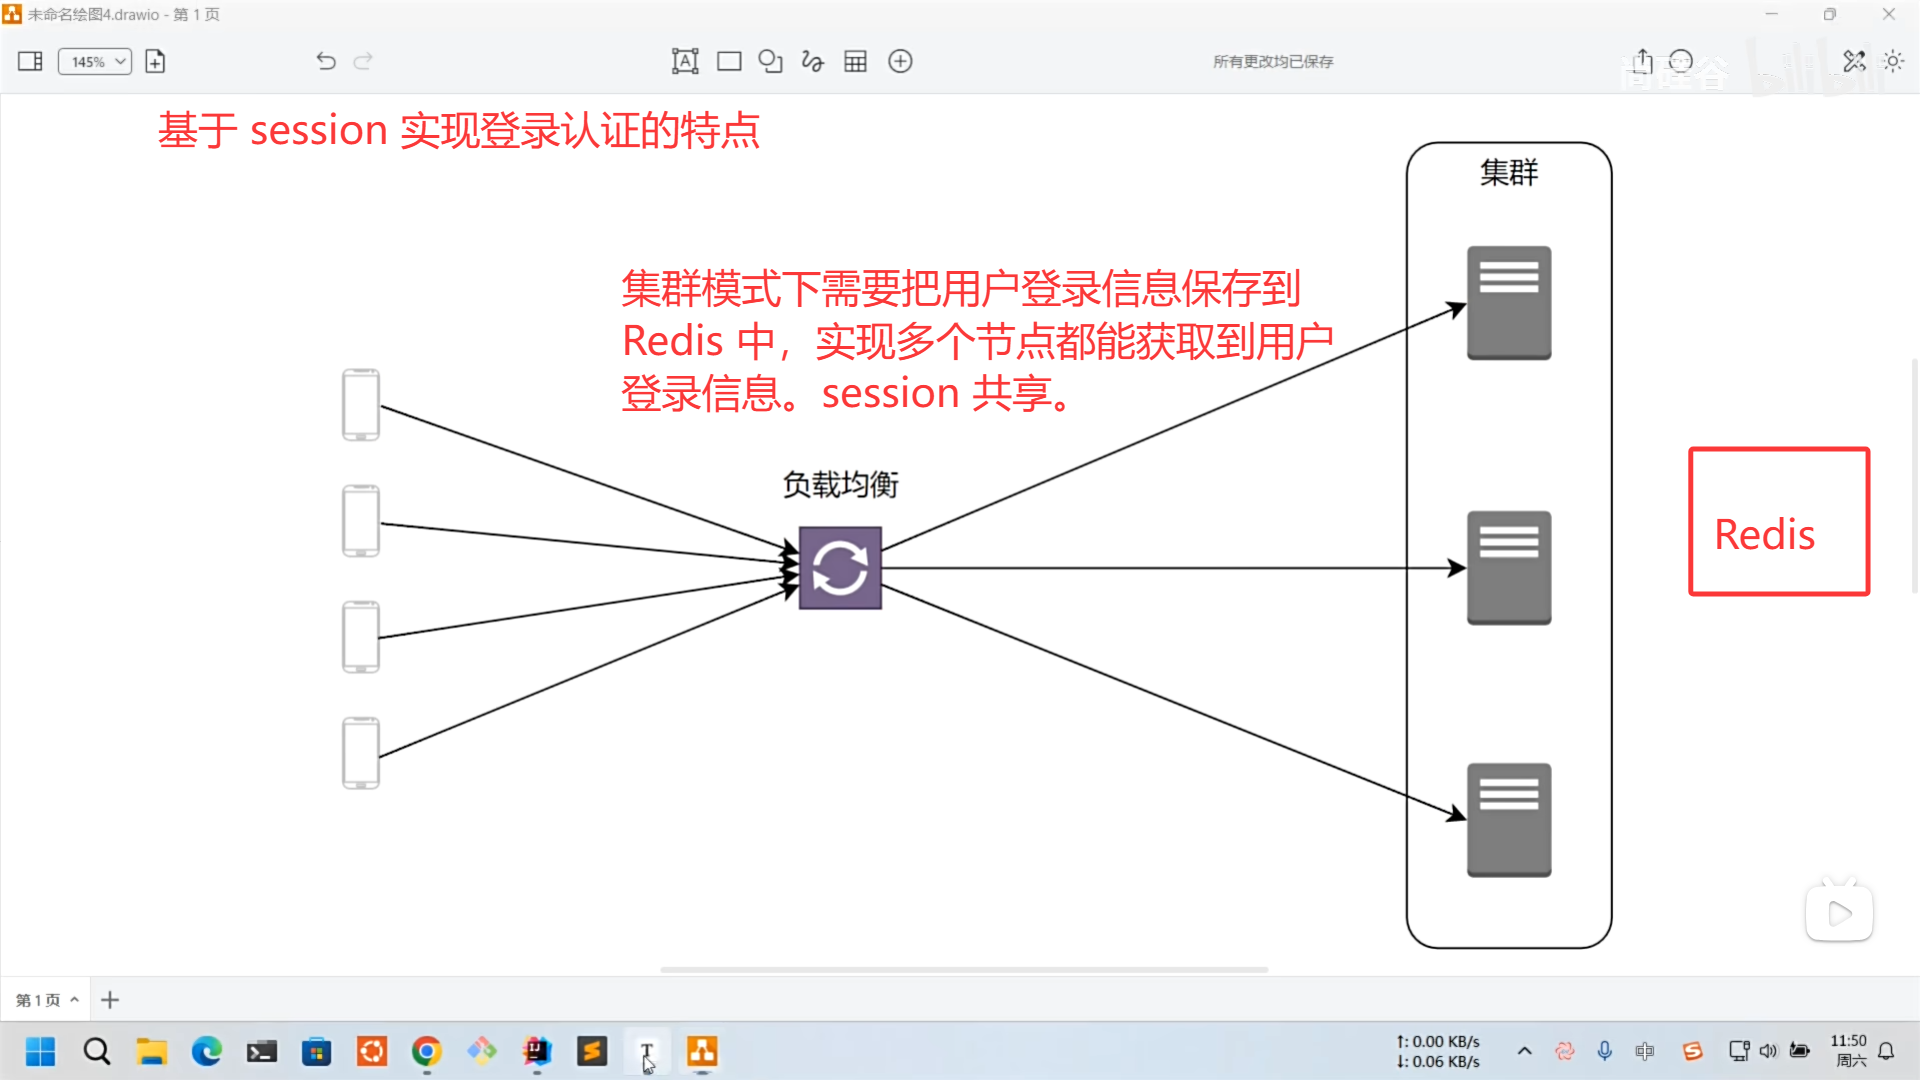This screenshot has width=1920, height=1080.
Task: Show hidden system tray icons chevron
Action: tap(1524, 1051)
